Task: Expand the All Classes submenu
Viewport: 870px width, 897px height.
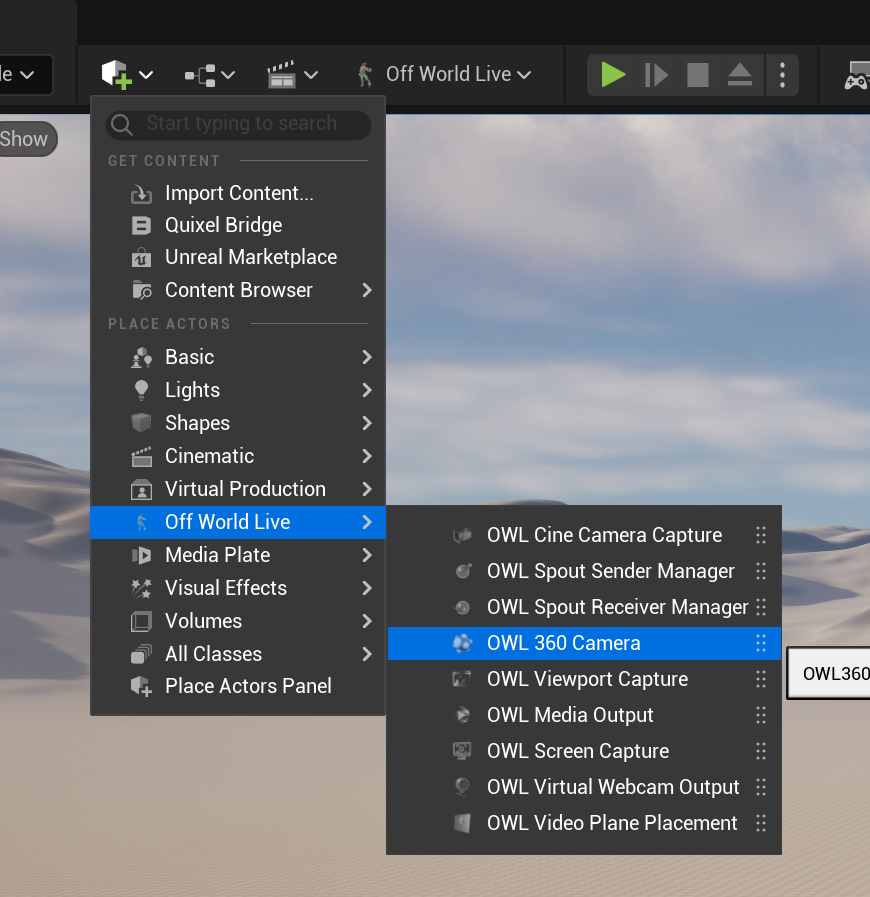Action: [x=238, y=654]
